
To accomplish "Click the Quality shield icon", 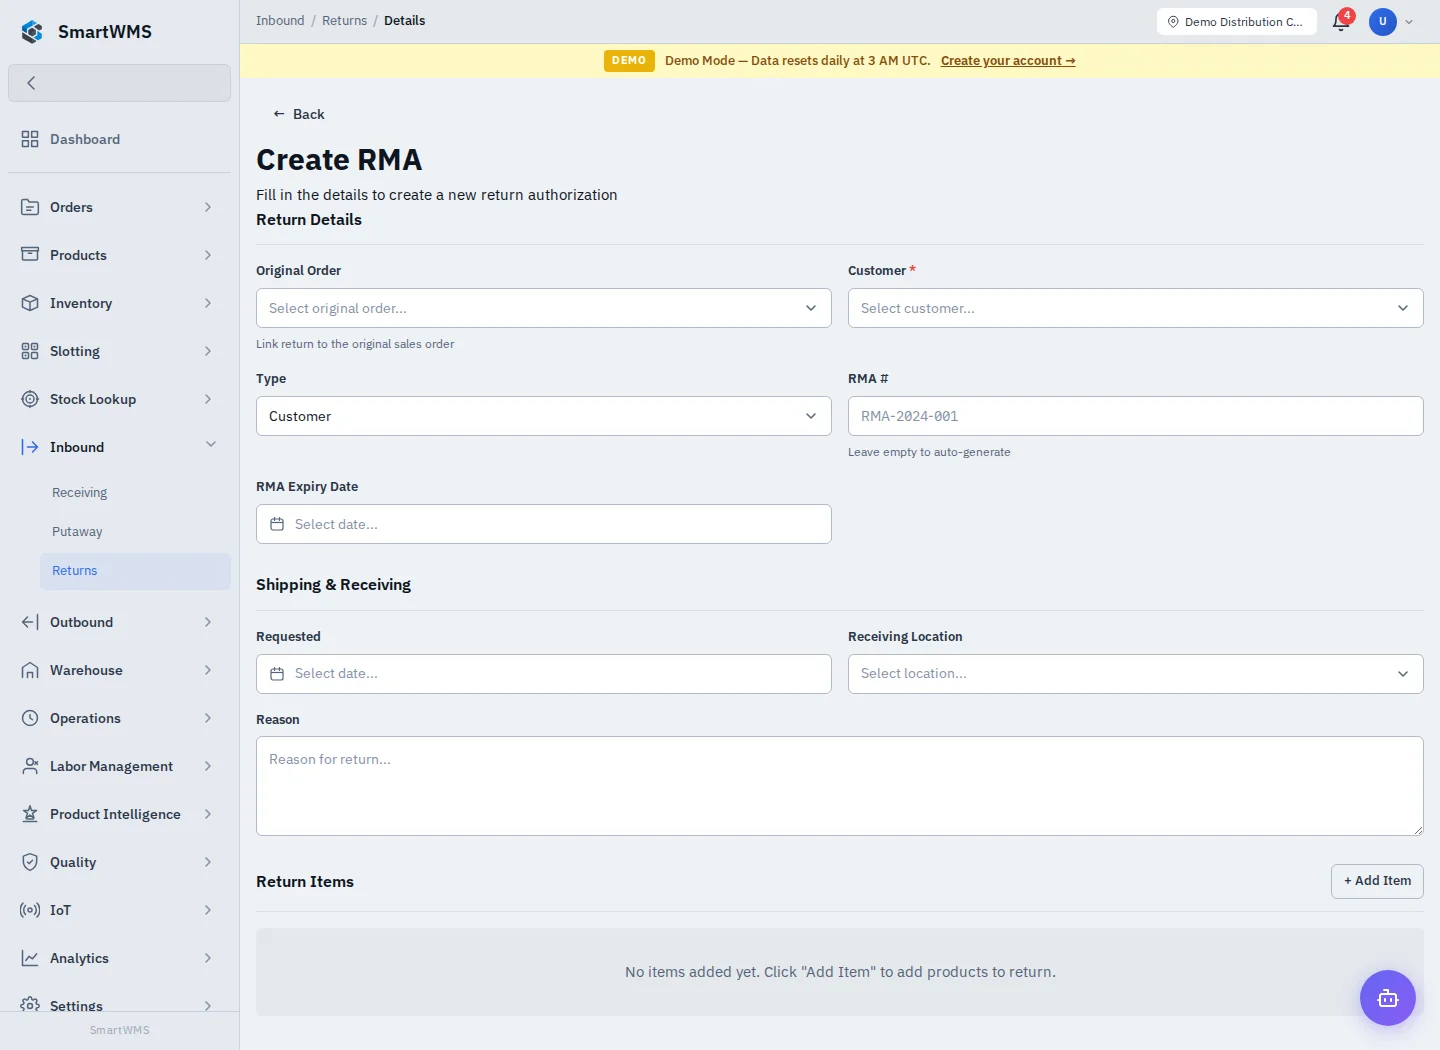I will [30, 862].
